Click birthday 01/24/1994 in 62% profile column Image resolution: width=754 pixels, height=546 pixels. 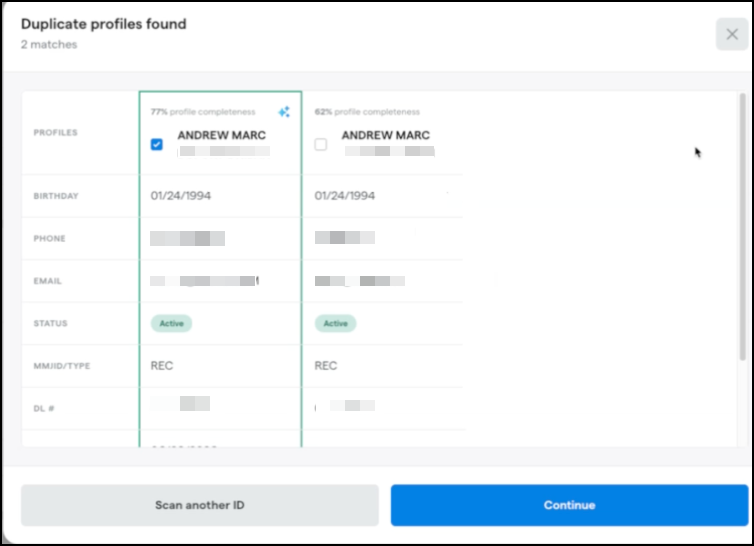345,196
